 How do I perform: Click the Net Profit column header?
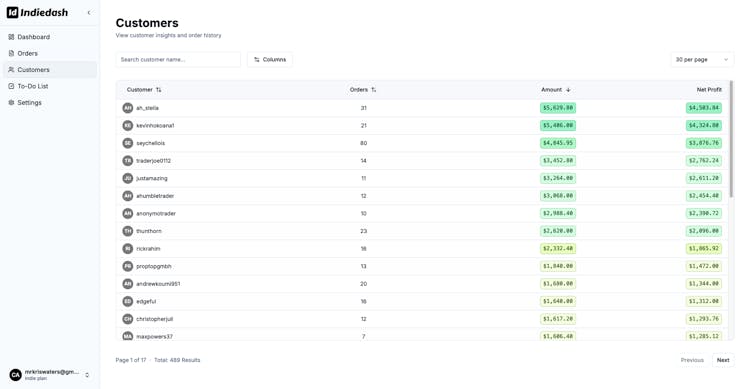tap(709, 90)
